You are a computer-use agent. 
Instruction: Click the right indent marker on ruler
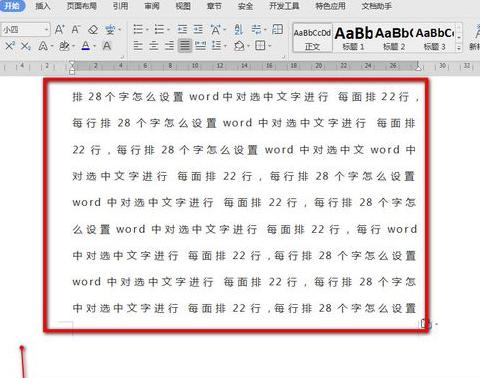pos(418,68)
